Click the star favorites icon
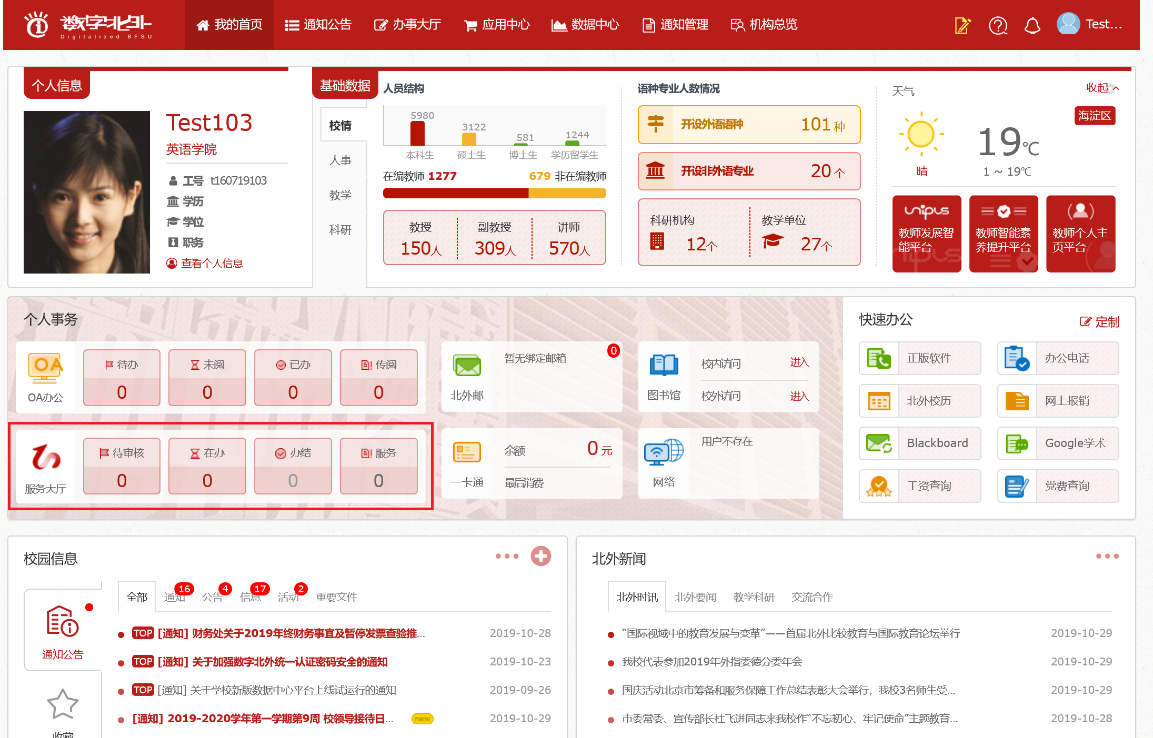Viewport: 1153px width, 738px height. click(x=63, y=704)
